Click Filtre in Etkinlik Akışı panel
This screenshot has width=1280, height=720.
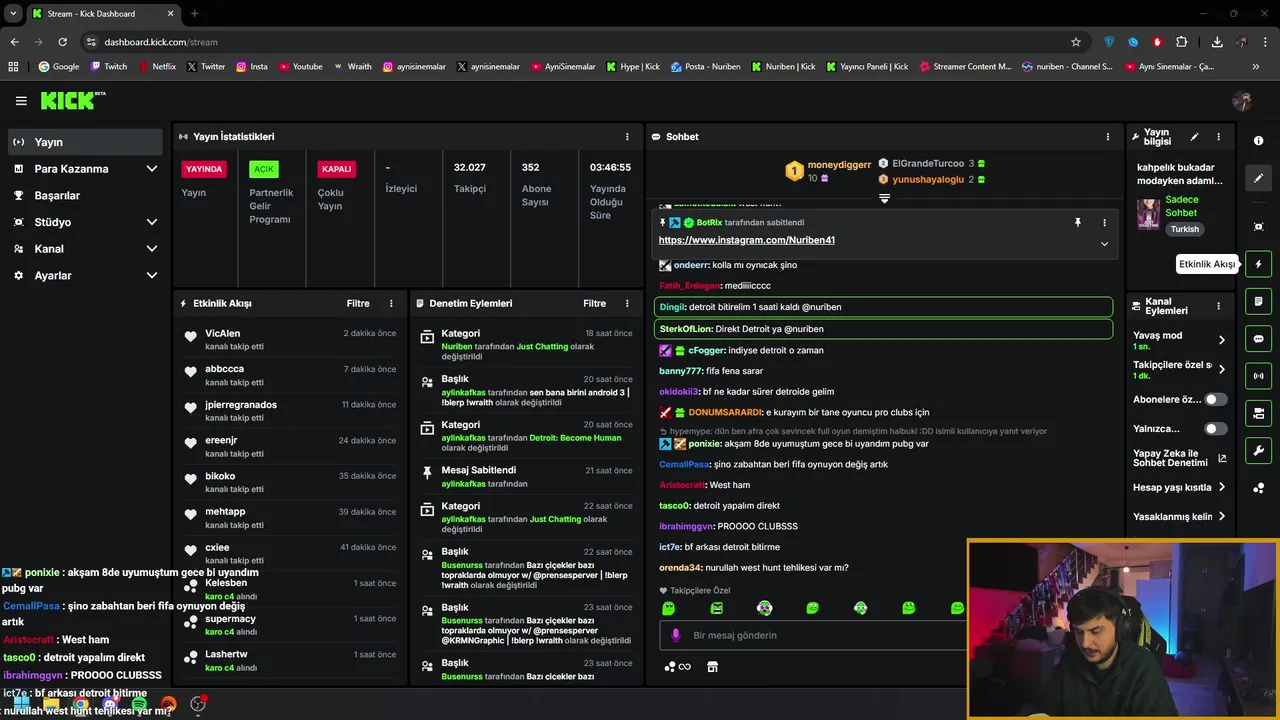358,303
